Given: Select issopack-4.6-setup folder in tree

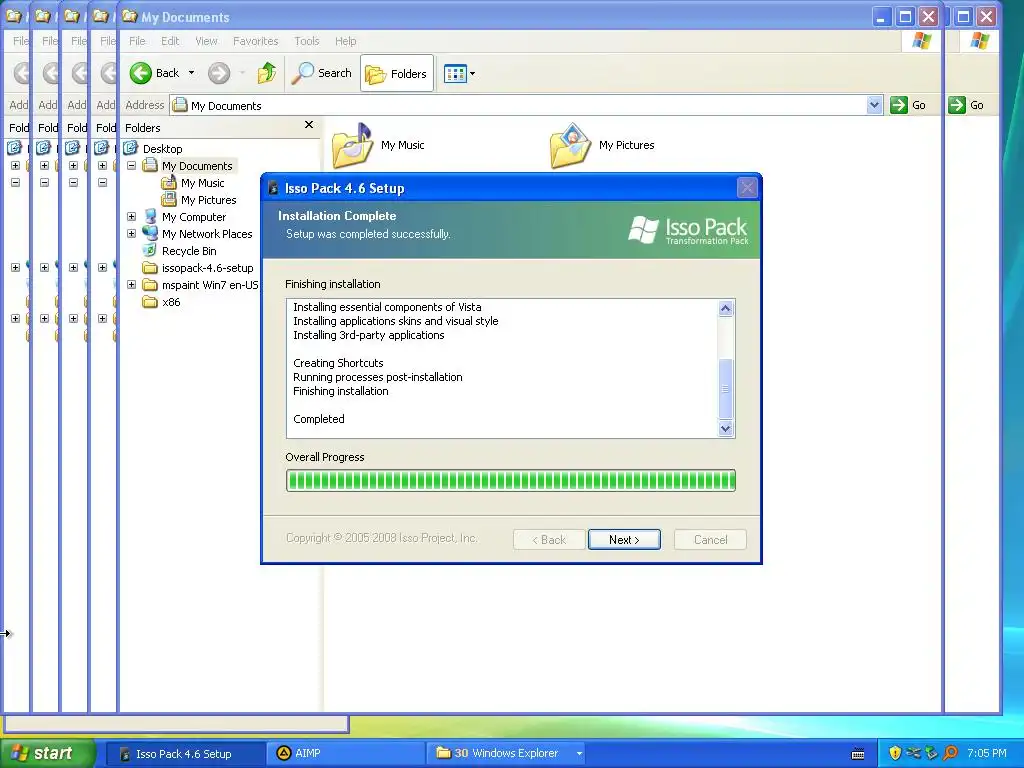Looking at the screenshot, I should tap(207, 268).
